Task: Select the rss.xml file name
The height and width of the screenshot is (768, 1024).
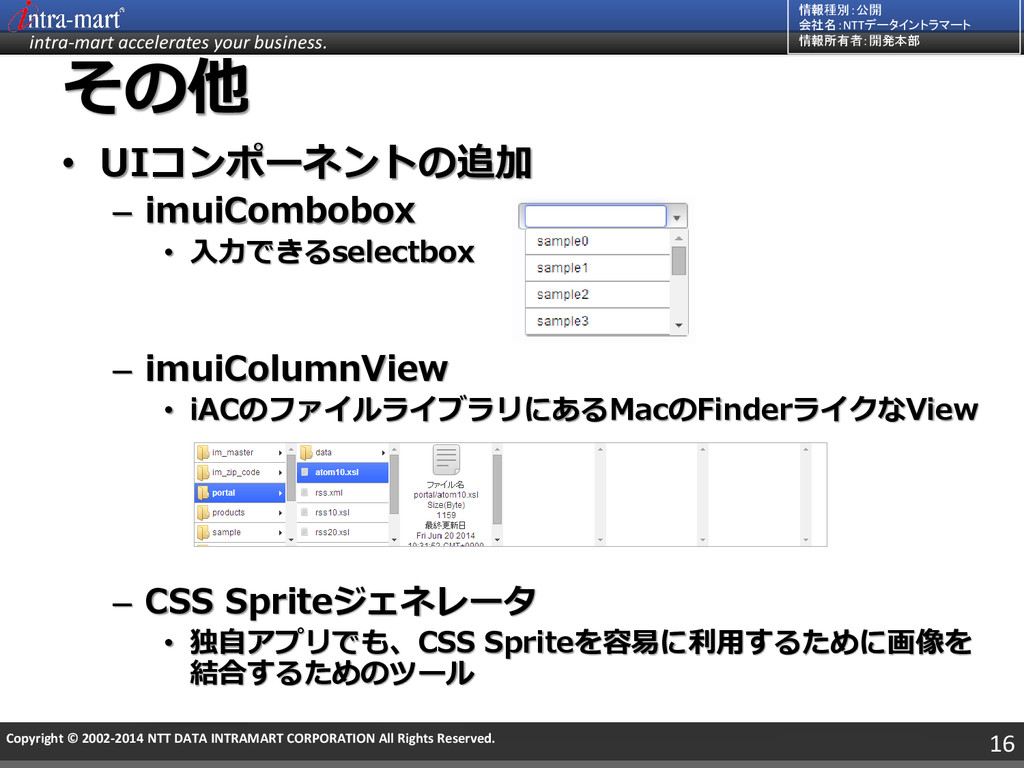Action: [x=328, y=492]
